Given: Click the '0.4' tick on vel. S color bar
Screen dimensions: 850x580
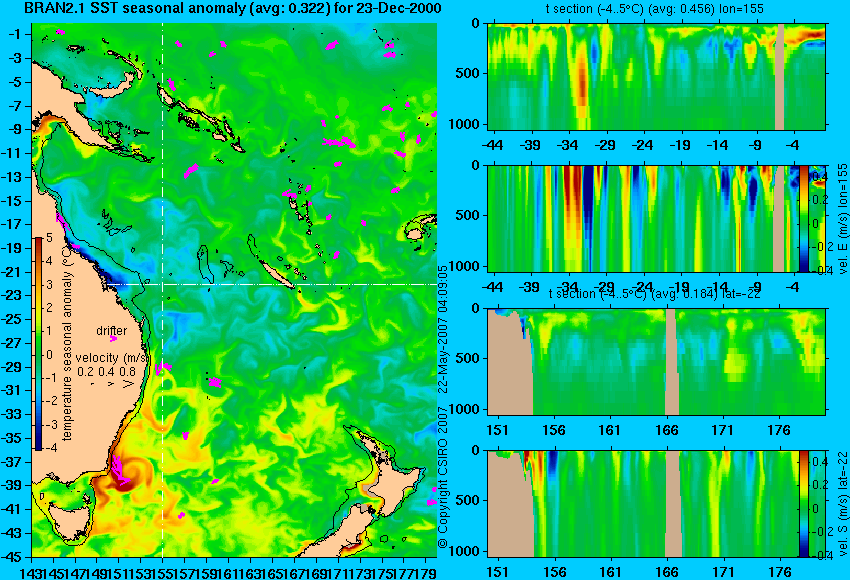Looking at the screenshot, I should click(x=820, y=461).
